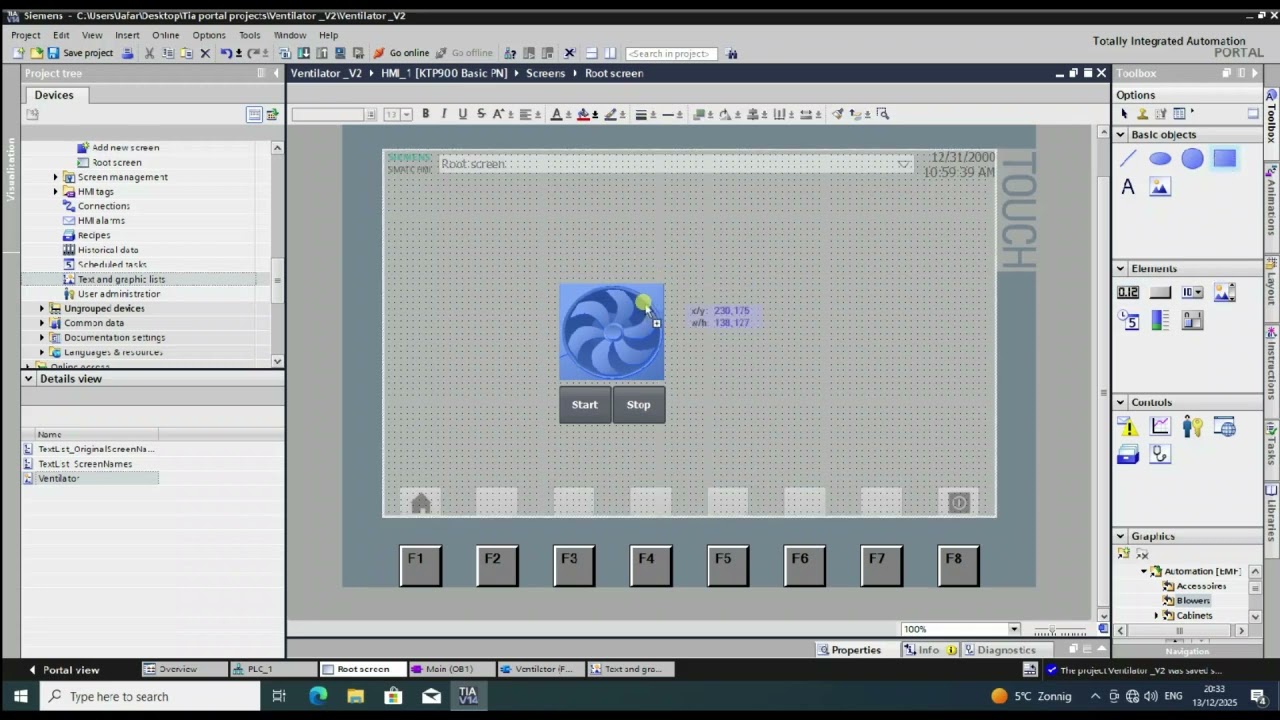
Task: Click the Print icon in toolbar
Action: 127,53
